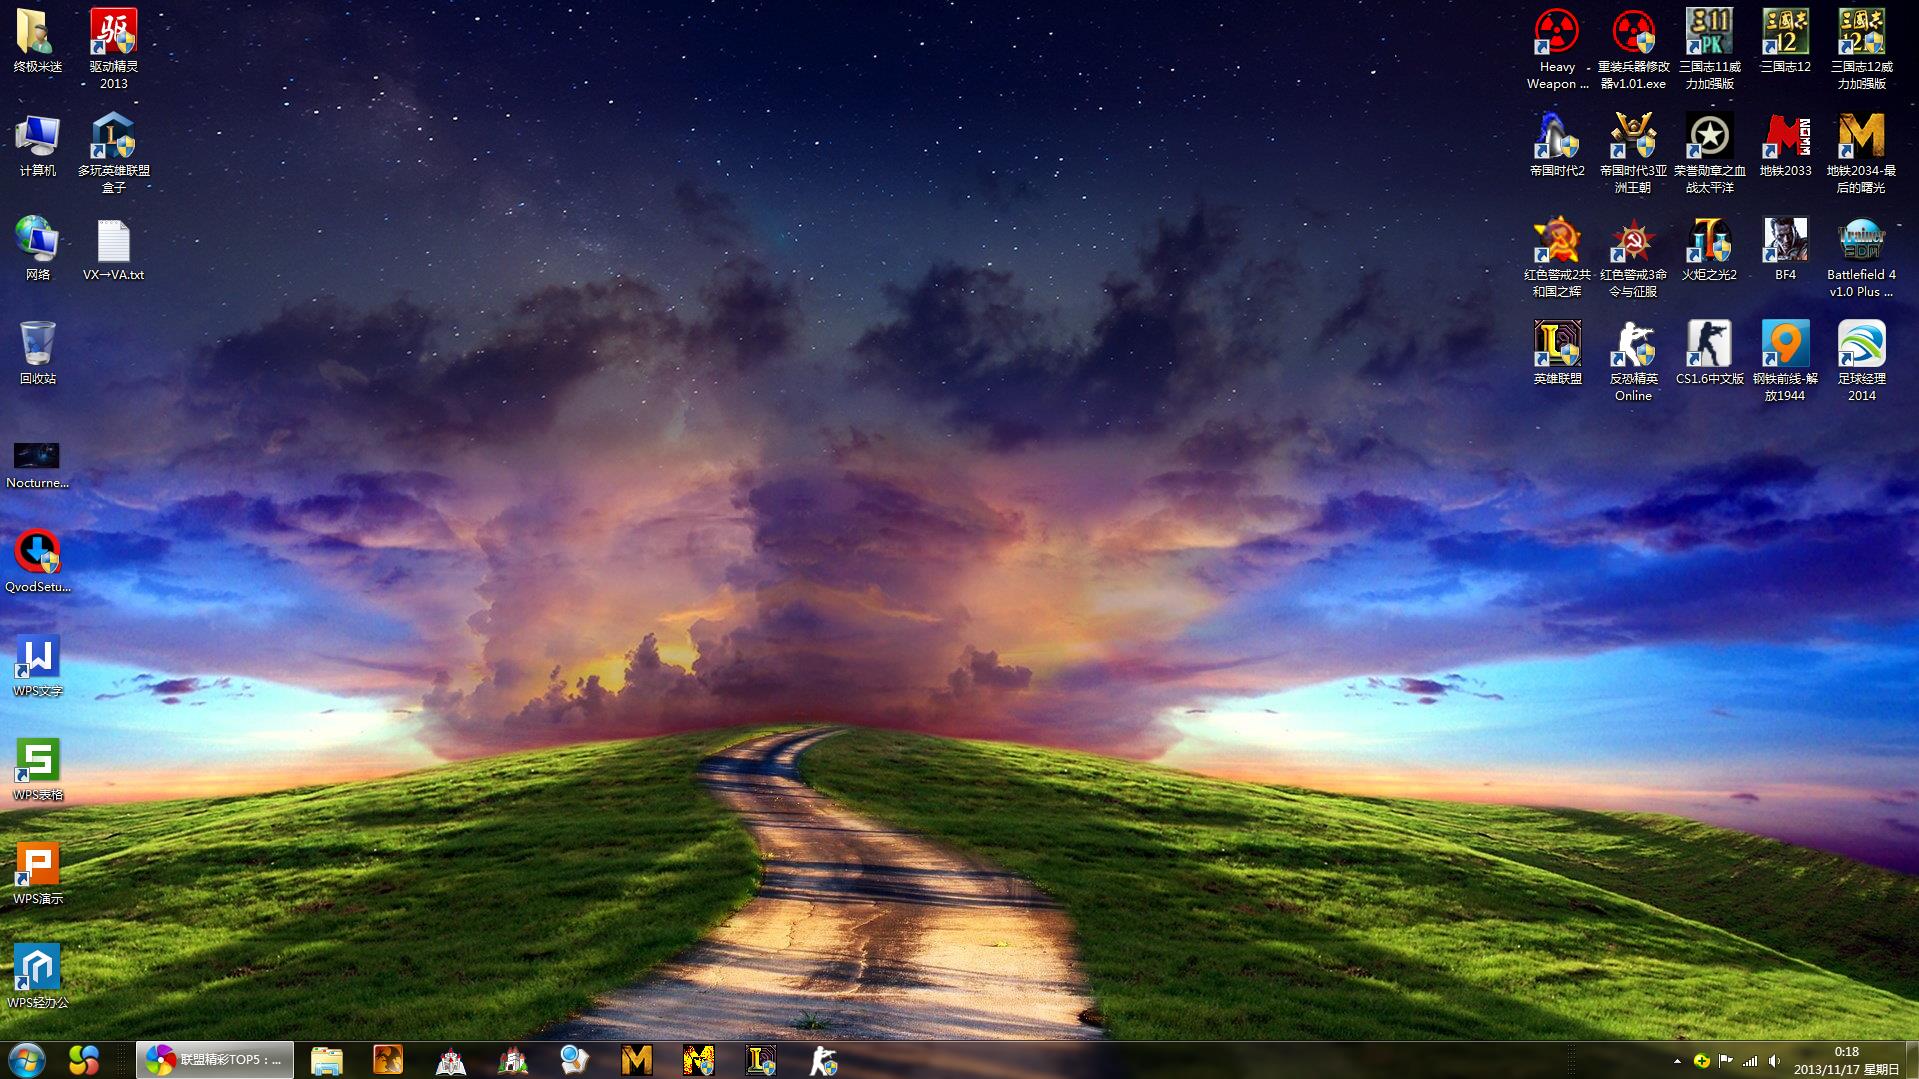Select Battlefield 4 v1.0 Plus trainer icon
This screenshot has width=1919, height=1079.
pos(1861,257)
